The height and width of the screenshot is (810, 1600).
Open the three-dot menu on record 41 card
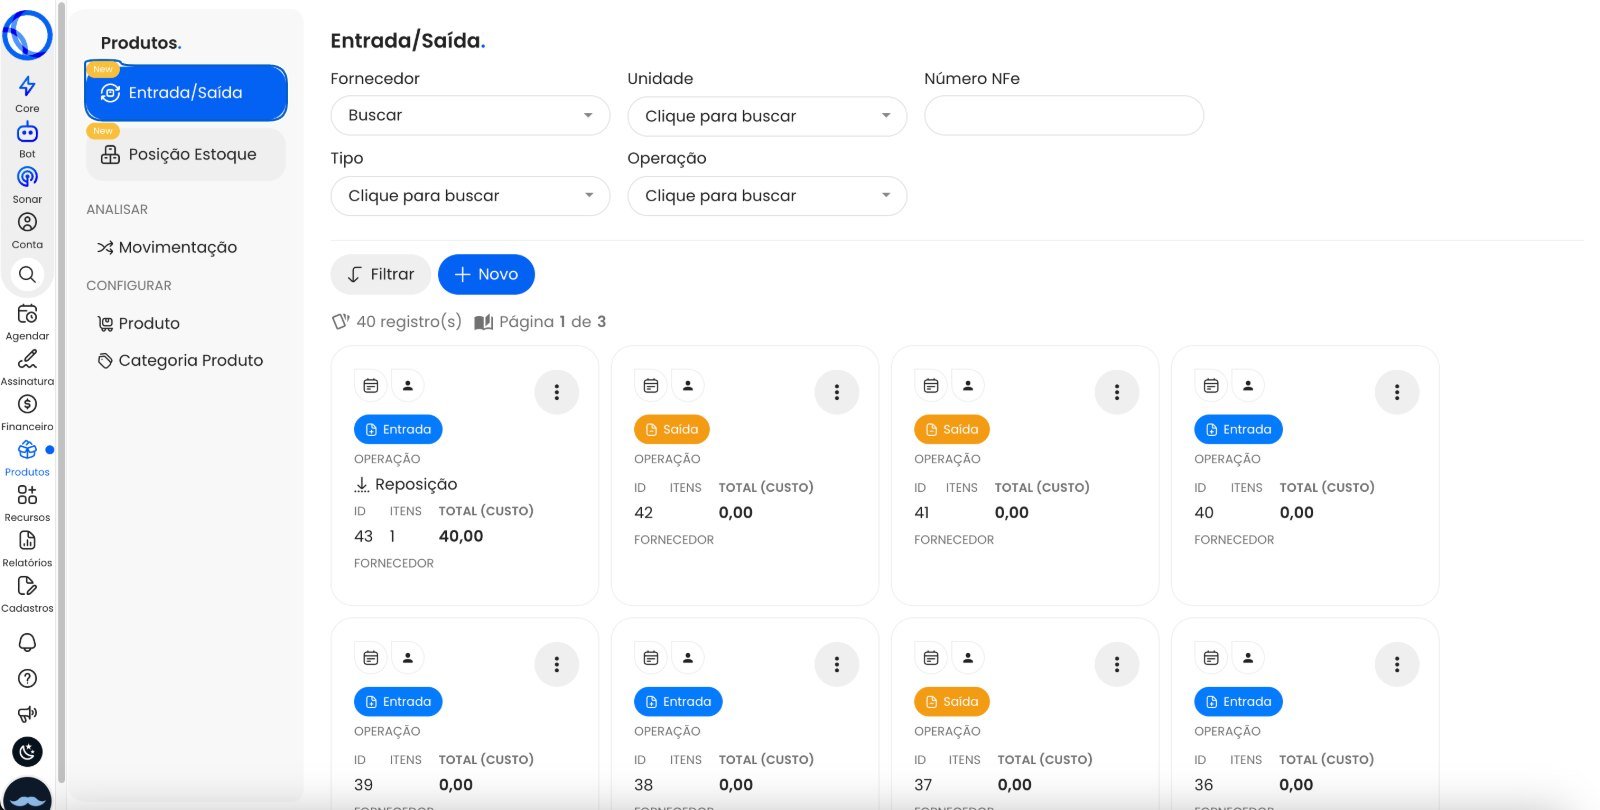[x=1117, y=393]
